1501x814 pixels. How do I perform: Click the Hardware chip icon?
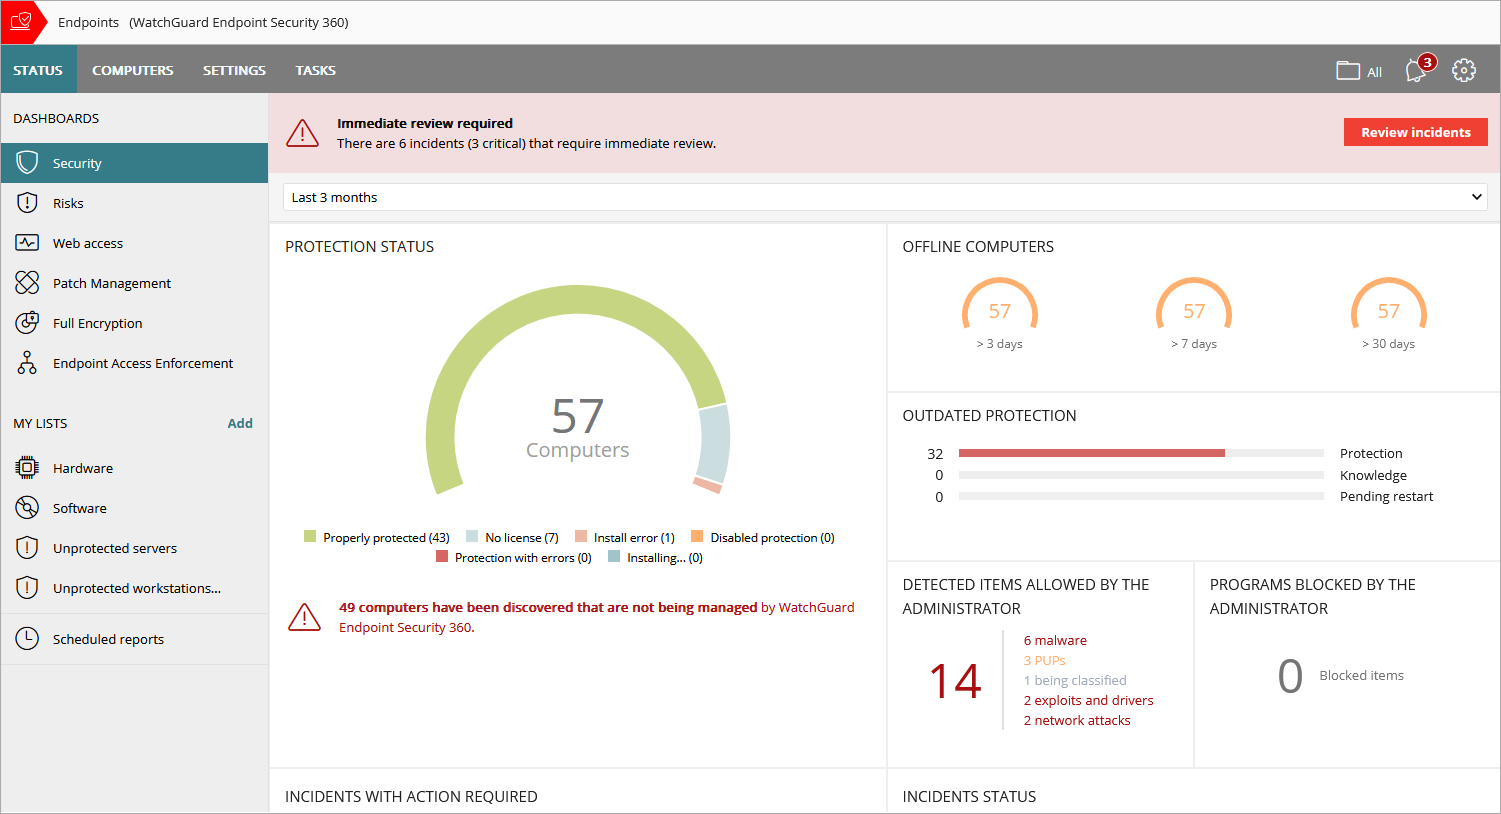[27, 468]
